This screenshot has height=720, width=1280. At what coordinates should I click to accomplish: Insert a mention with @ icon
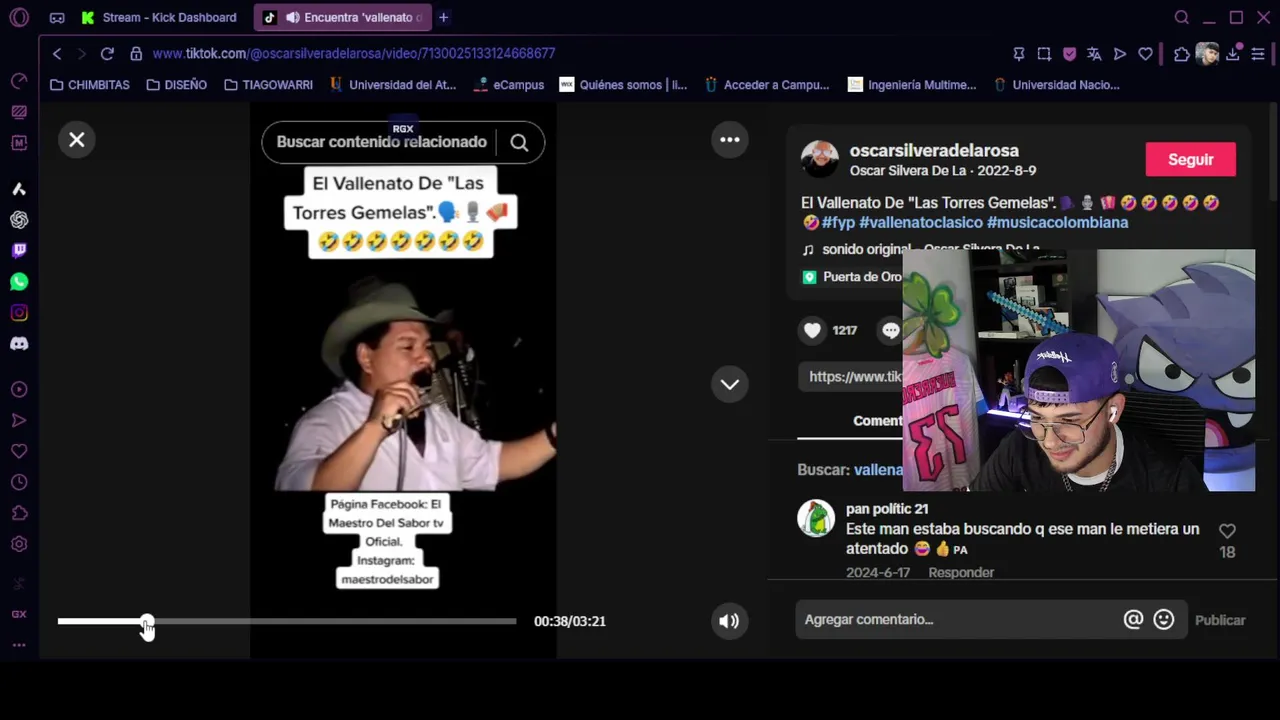pos(1133,620)
